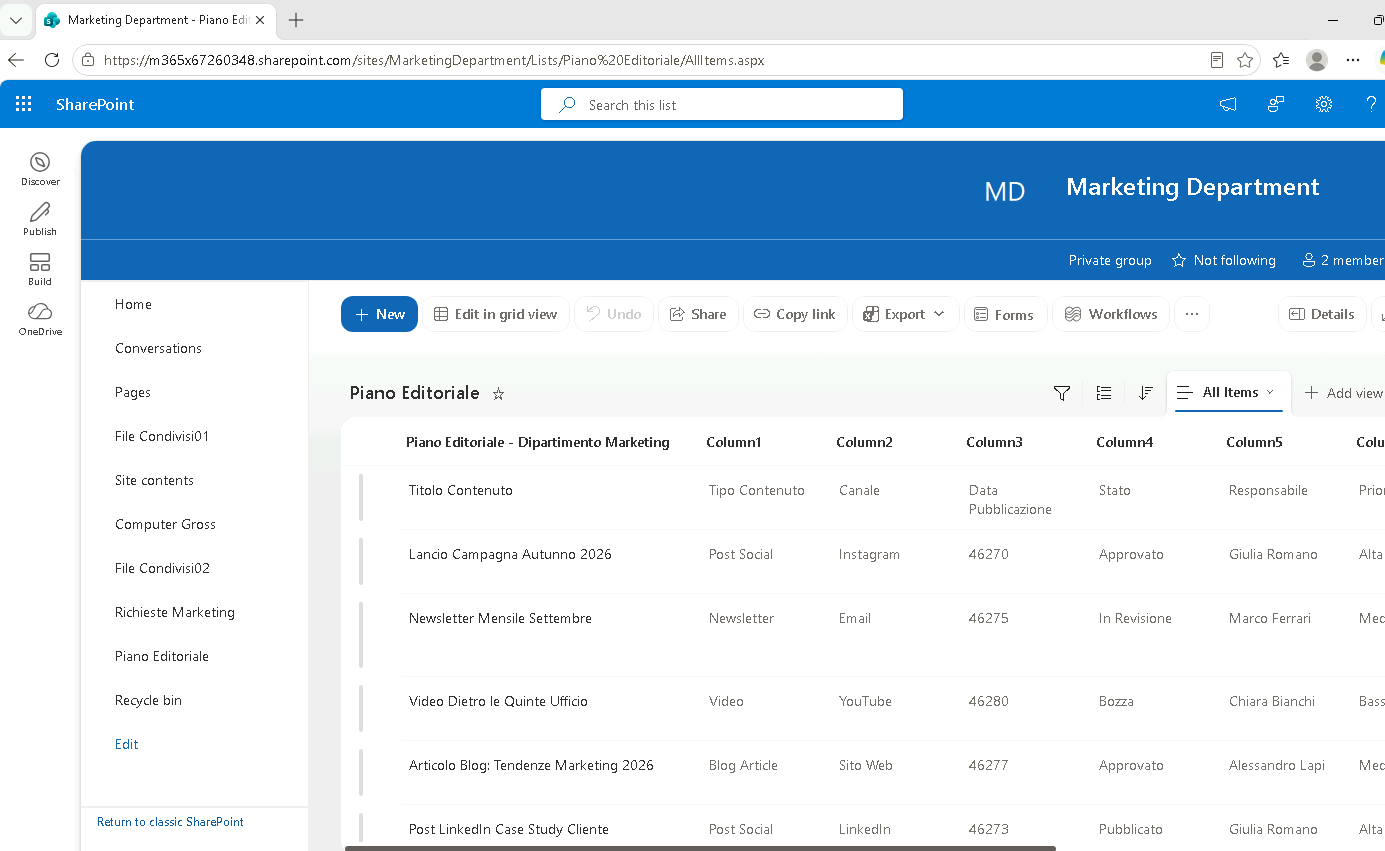This screenshot has width=1385, height=851.
Task: Open the list filter funnel icon
Action: 1062,393
